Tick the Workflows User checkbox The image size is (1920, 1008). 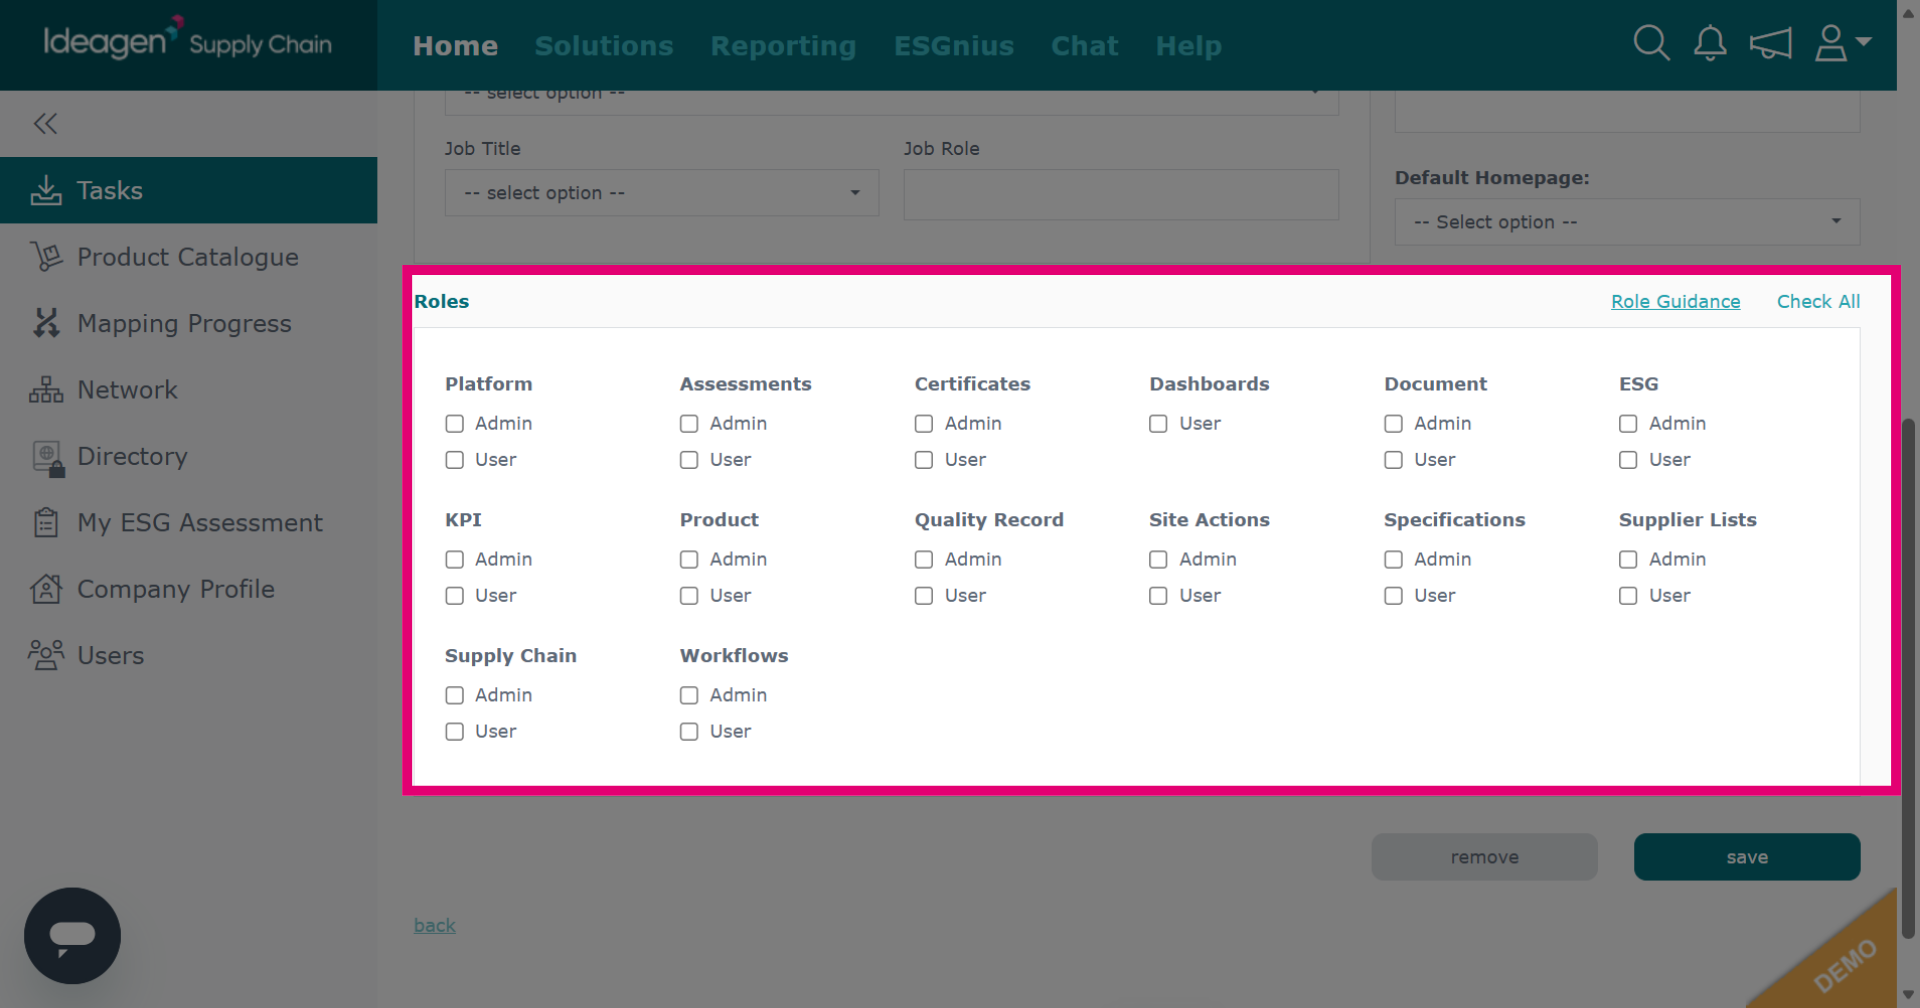pos(689,732)
